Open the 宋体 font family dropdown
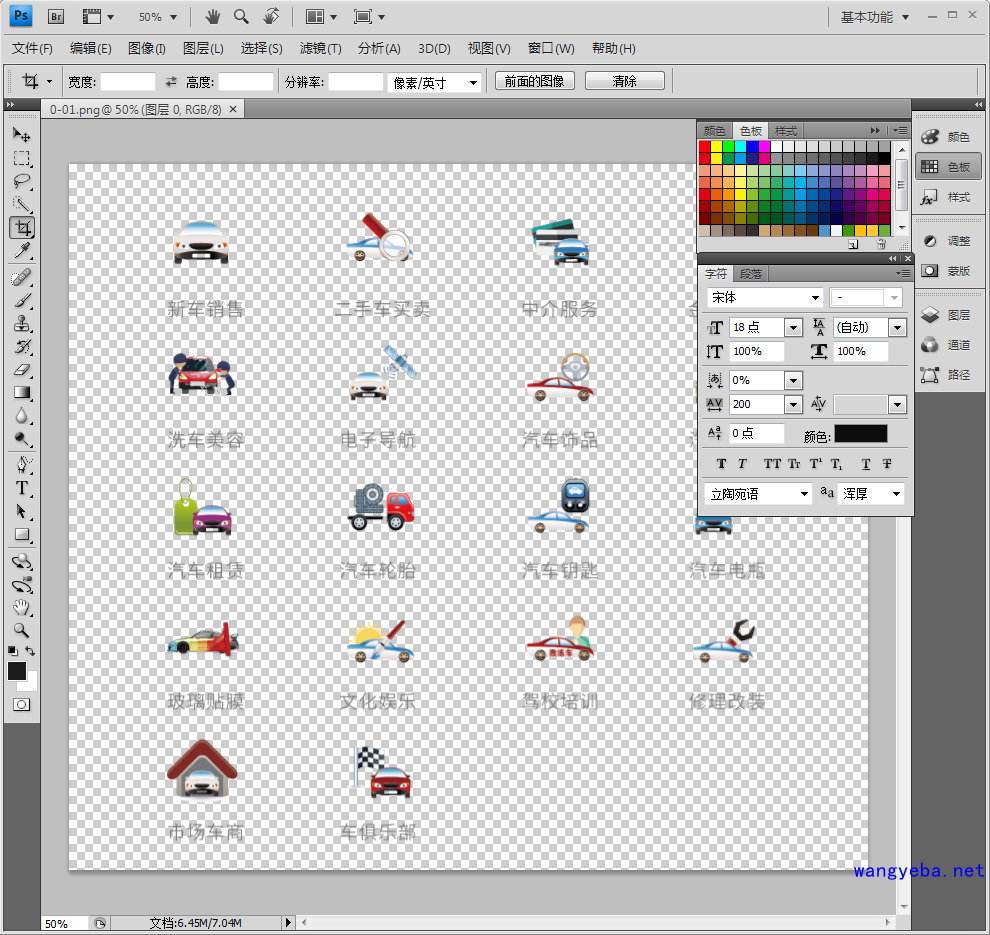990x935 pixels. 765,298
